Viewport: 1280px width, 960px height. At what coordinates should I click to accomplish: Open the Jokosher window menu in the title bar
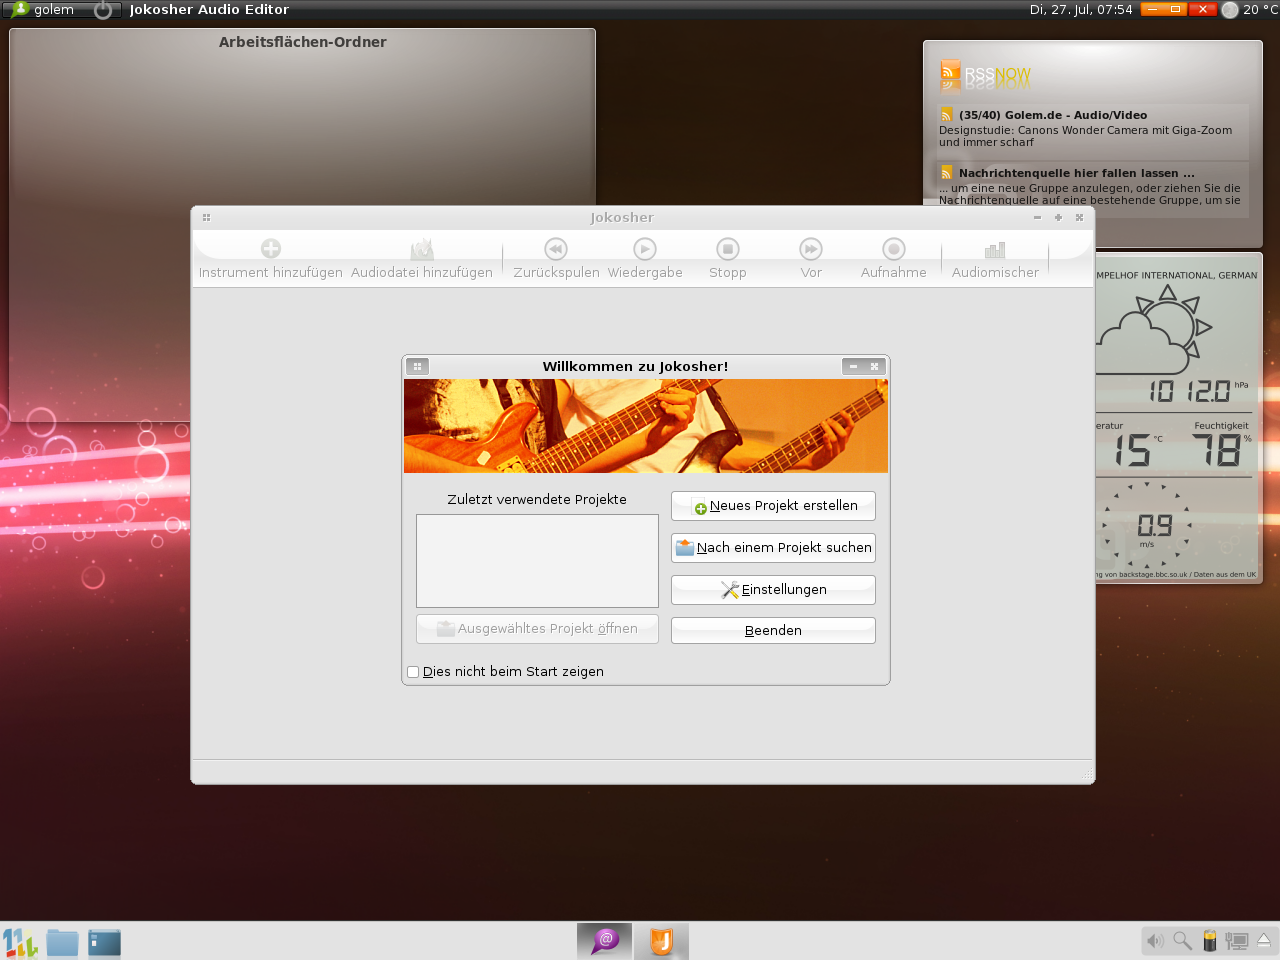coord(206,218)
